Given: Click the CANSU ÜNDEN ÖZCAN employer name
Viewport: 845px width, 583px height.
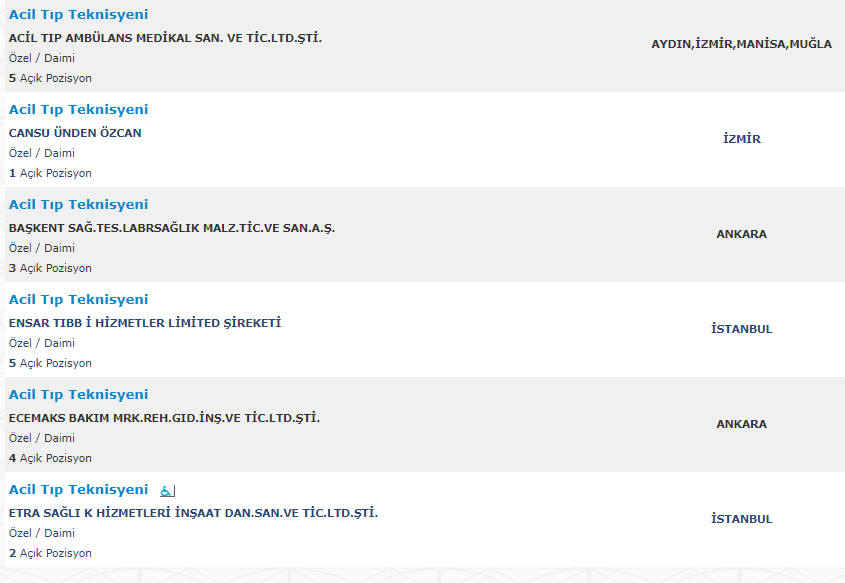Looking at the screenshot, I should click(75, 133).
